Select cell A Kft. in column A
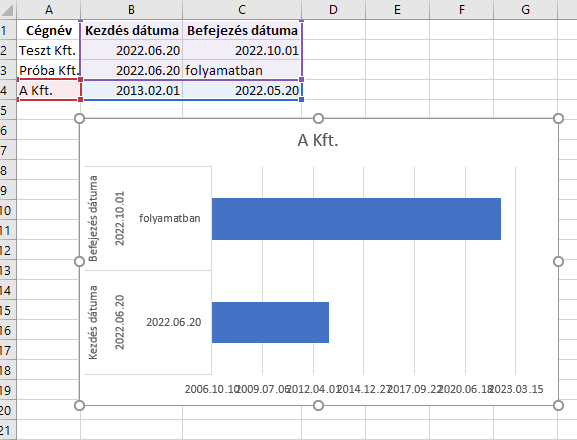Image resolution: width=577 pixels, height=440 pixels. point(49,90)
